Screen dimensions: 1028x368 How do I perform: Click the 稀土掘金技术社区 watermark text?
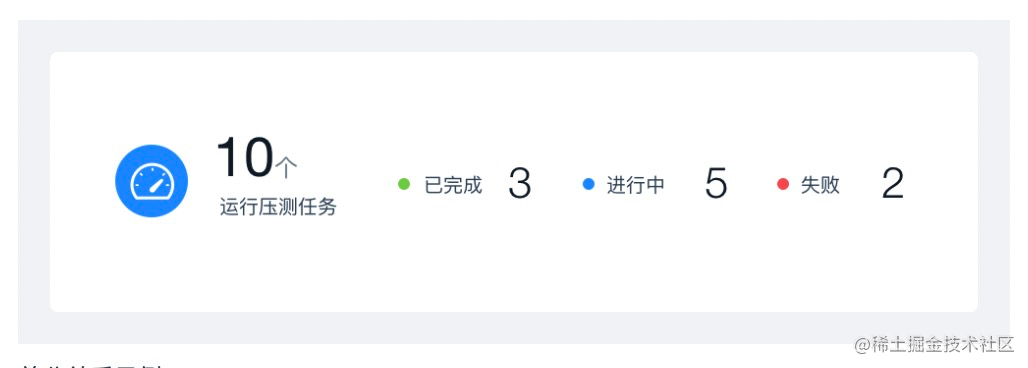[943, 344]
